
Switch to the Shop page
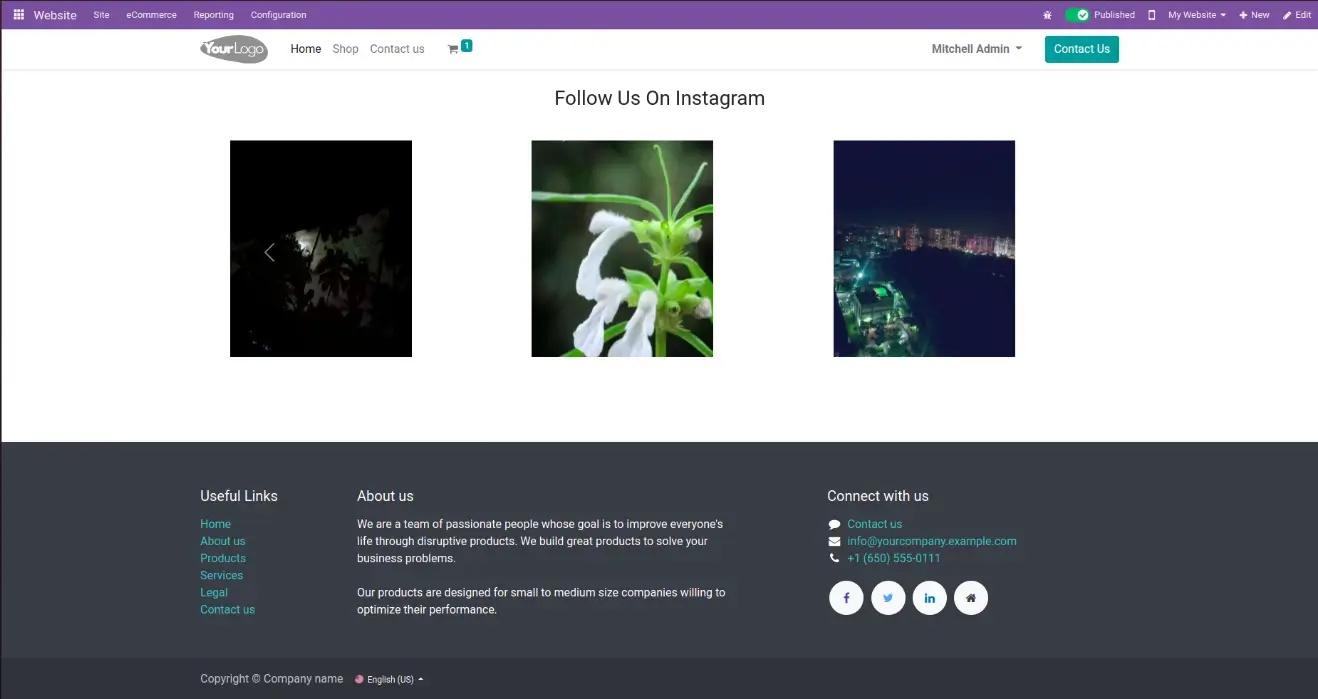[x=345, y=48]
